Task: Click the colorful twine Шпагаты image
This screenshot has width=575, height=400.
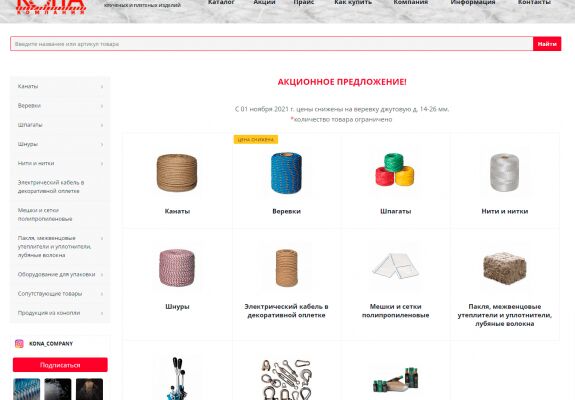Action: [x=395, y=170]
